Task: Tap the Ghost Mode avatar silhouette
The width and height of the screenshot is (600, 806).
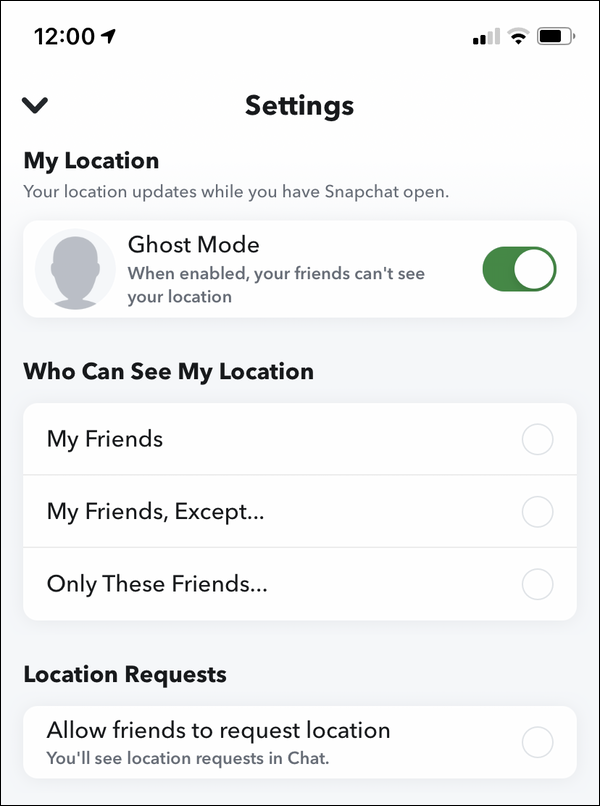Action: coord(75,269)
